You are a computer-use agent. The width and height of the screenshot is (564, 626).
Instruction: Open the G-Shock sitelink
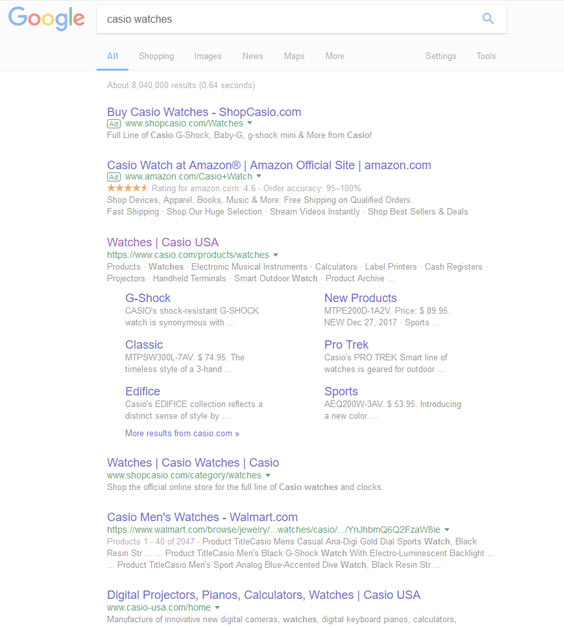[148, 298]
